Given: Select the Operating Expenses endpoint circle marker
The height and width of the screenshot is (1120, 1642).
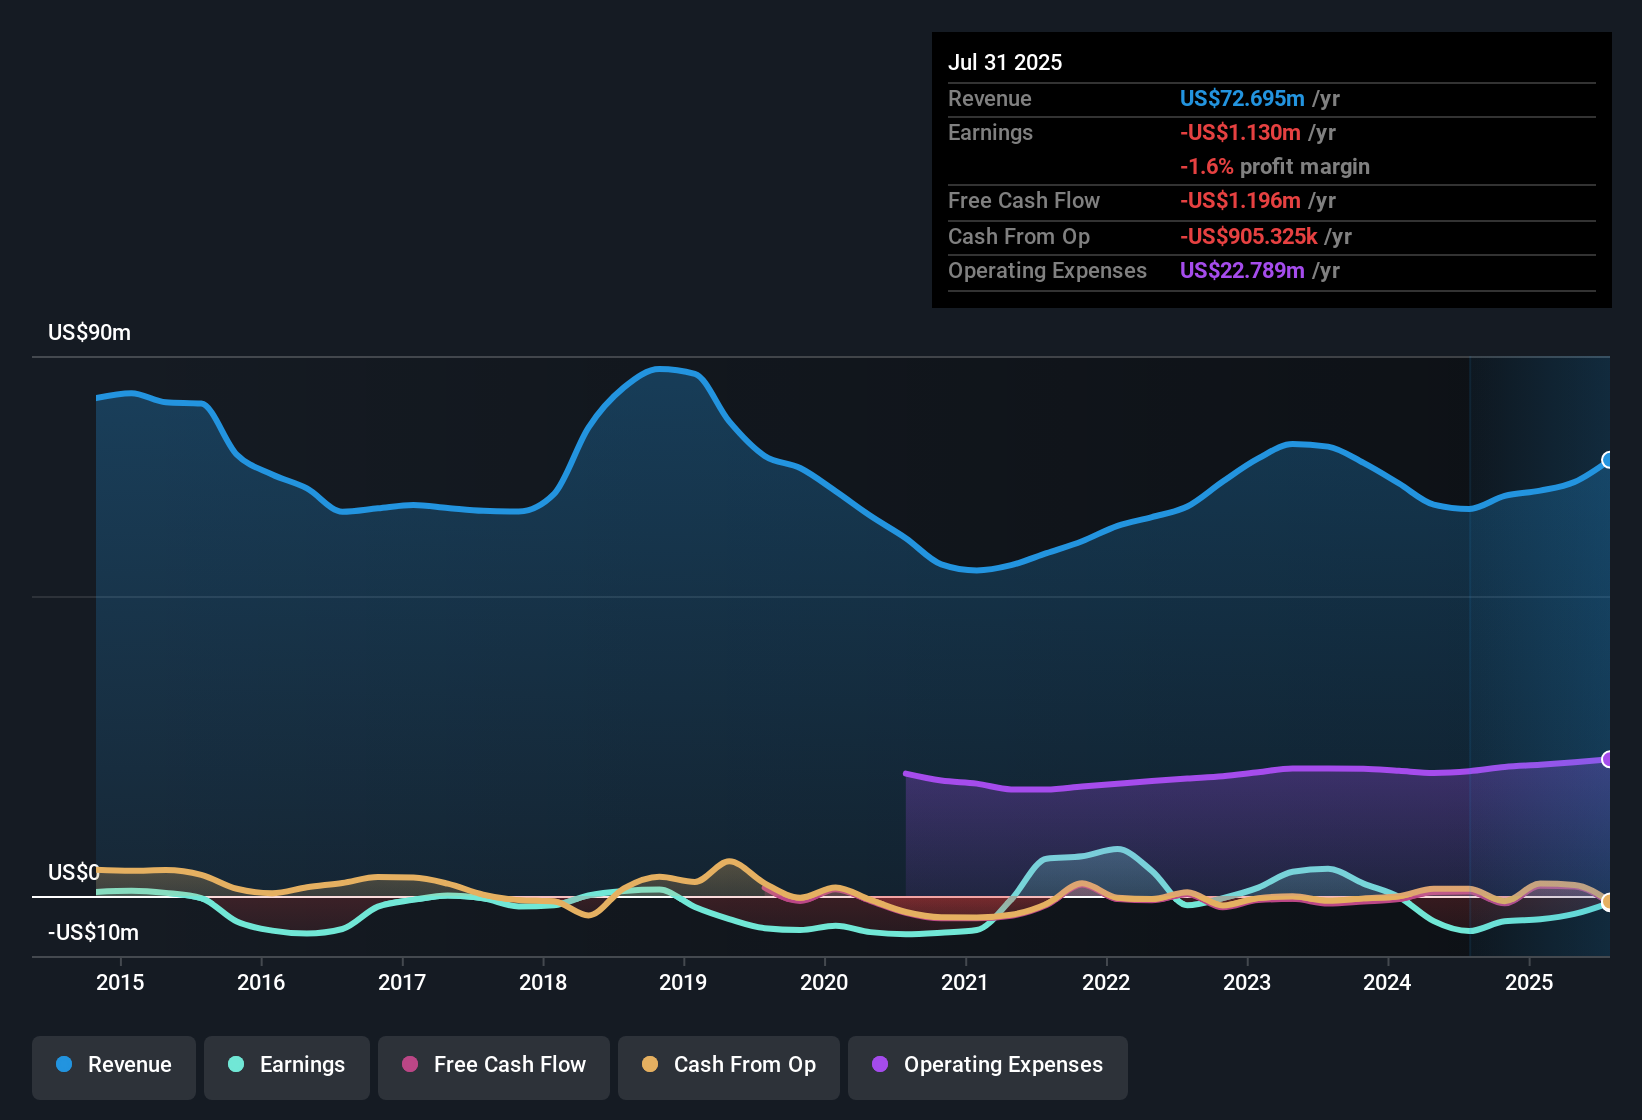Looking at the screenshot, I should point(1608,759).
